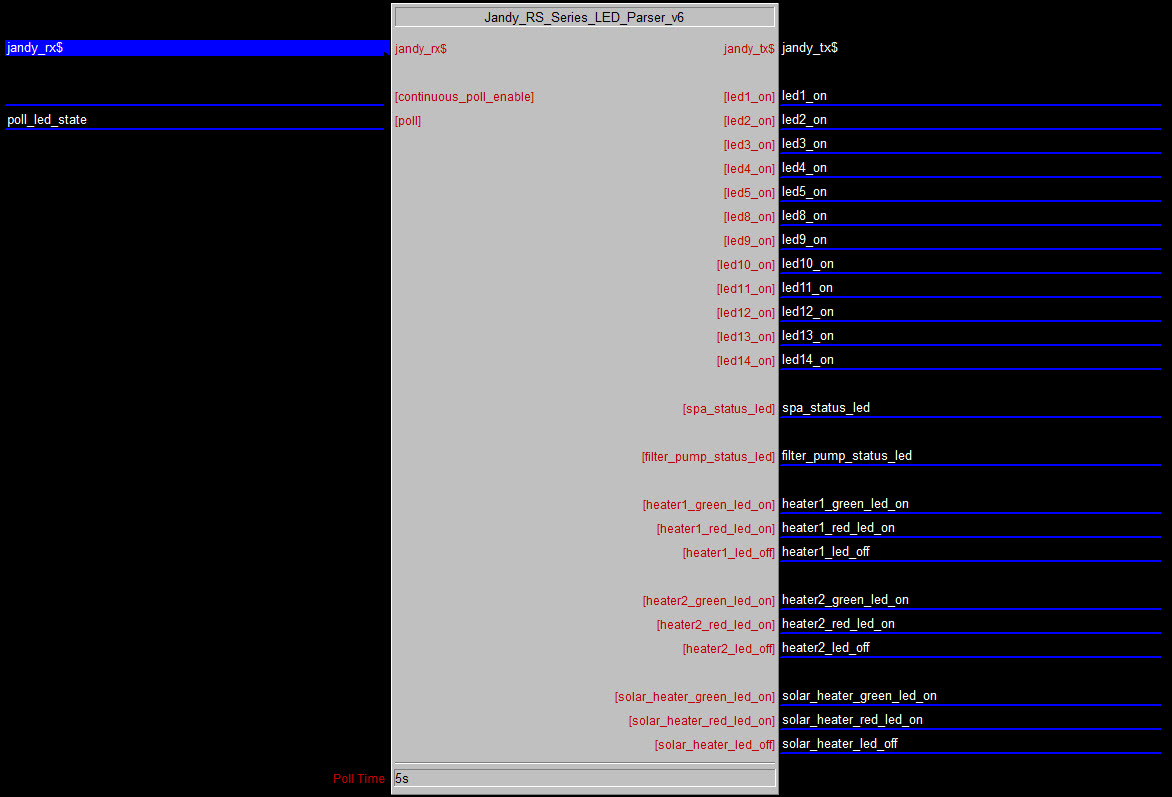Screen dimensions: 1172x797
Task: Click the red [heater1_led_off] pin label
Action: (x=729, y=552)
